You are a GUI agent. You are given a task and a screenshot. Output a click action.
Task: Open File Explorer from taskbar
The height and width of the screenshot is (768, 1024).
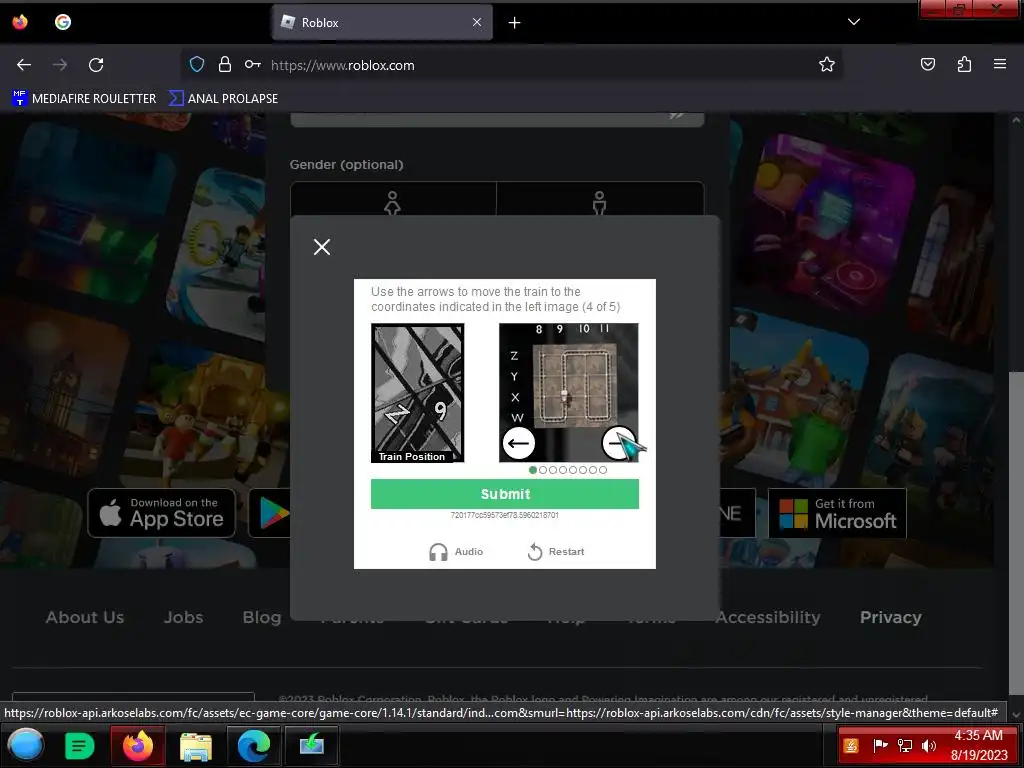pyautogui.click(x=196, y=745)
